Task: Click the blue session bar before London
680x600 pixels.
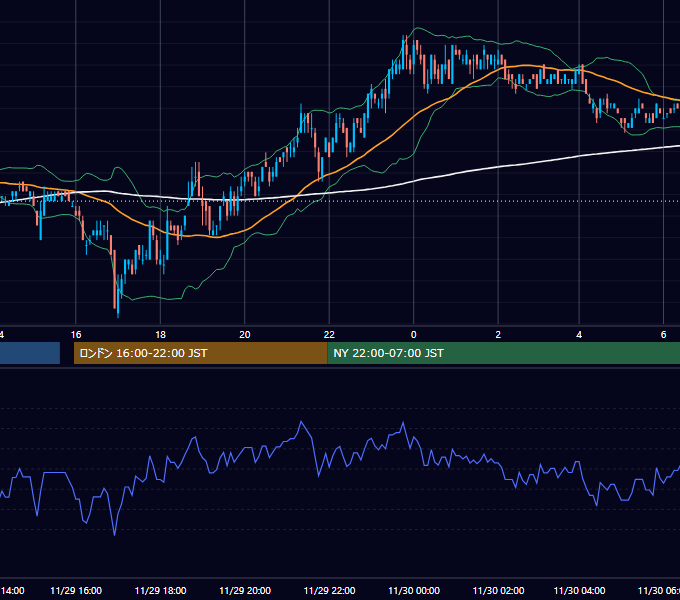Action: 30,353
